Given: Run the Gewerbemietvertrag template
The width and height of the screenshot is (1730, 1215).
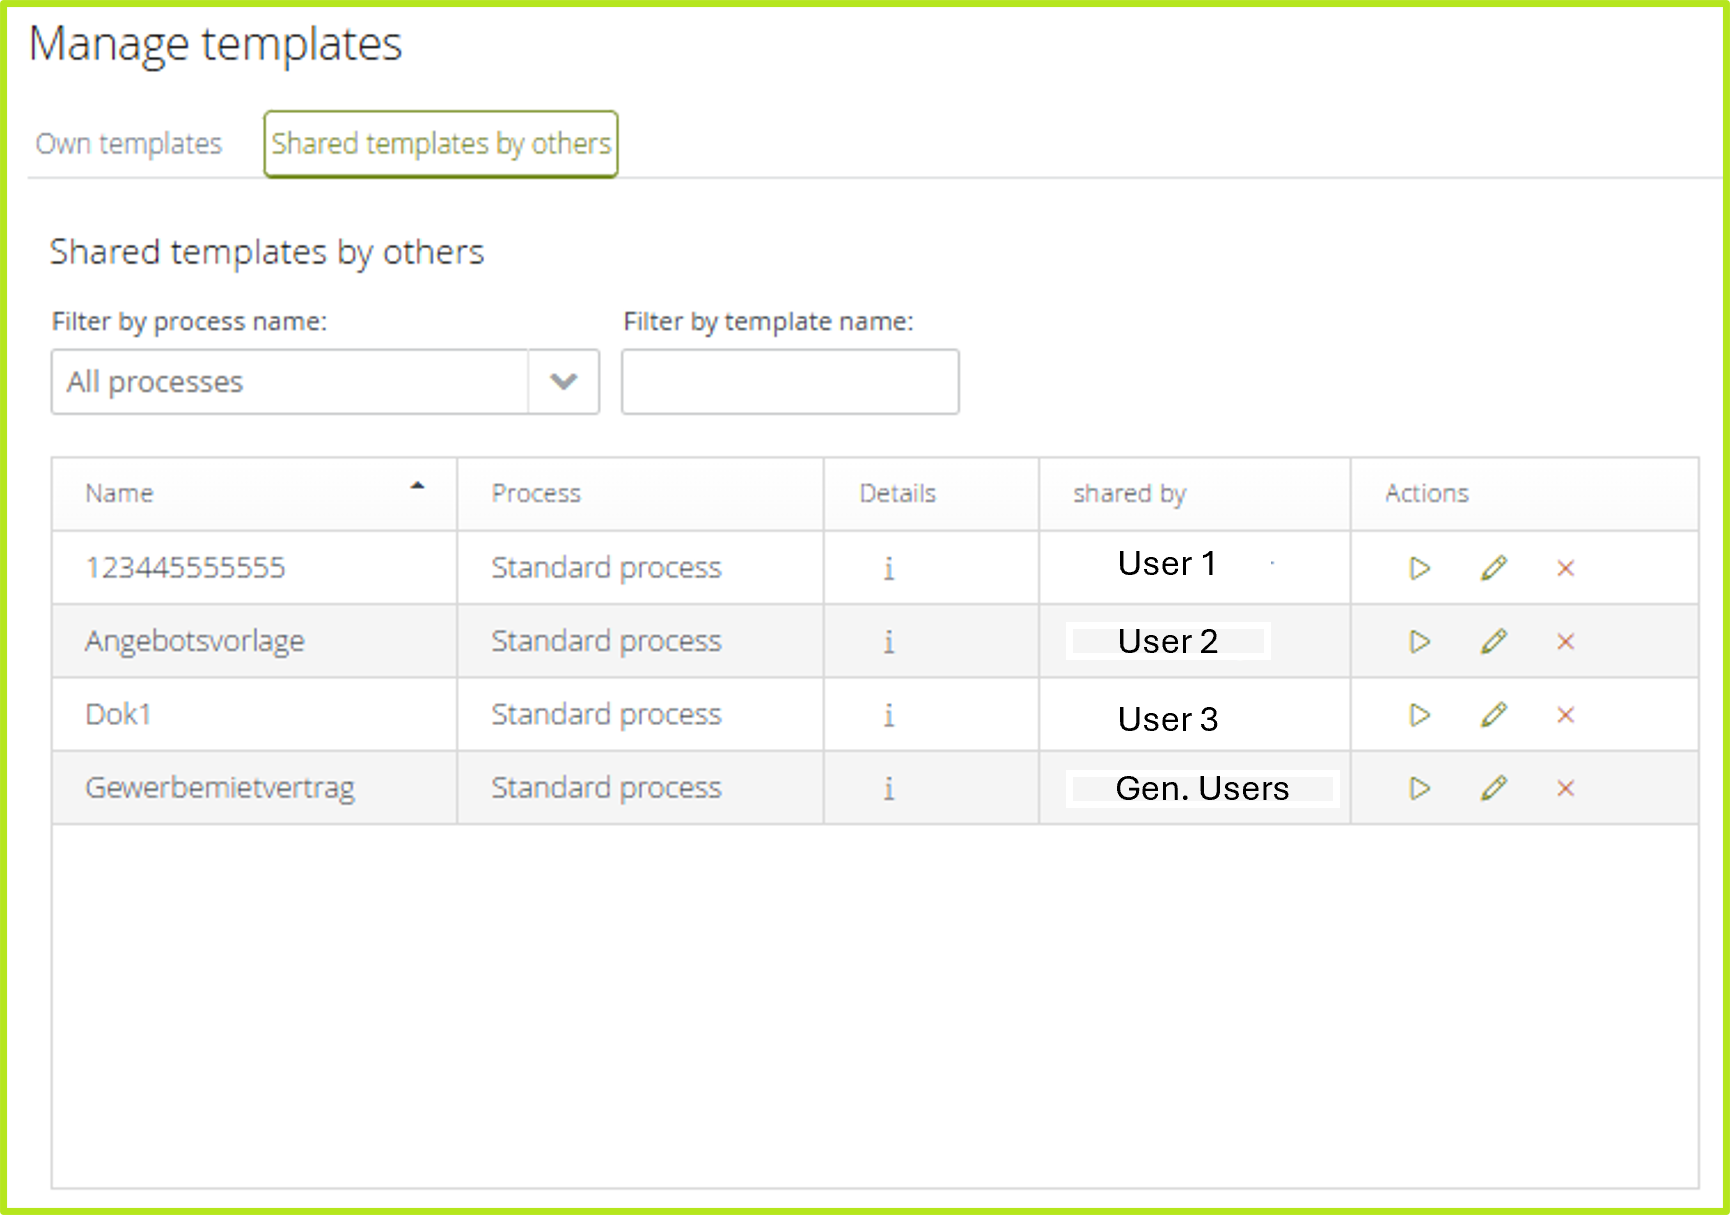Looking at the screenshot, I should click(1418, 789).
